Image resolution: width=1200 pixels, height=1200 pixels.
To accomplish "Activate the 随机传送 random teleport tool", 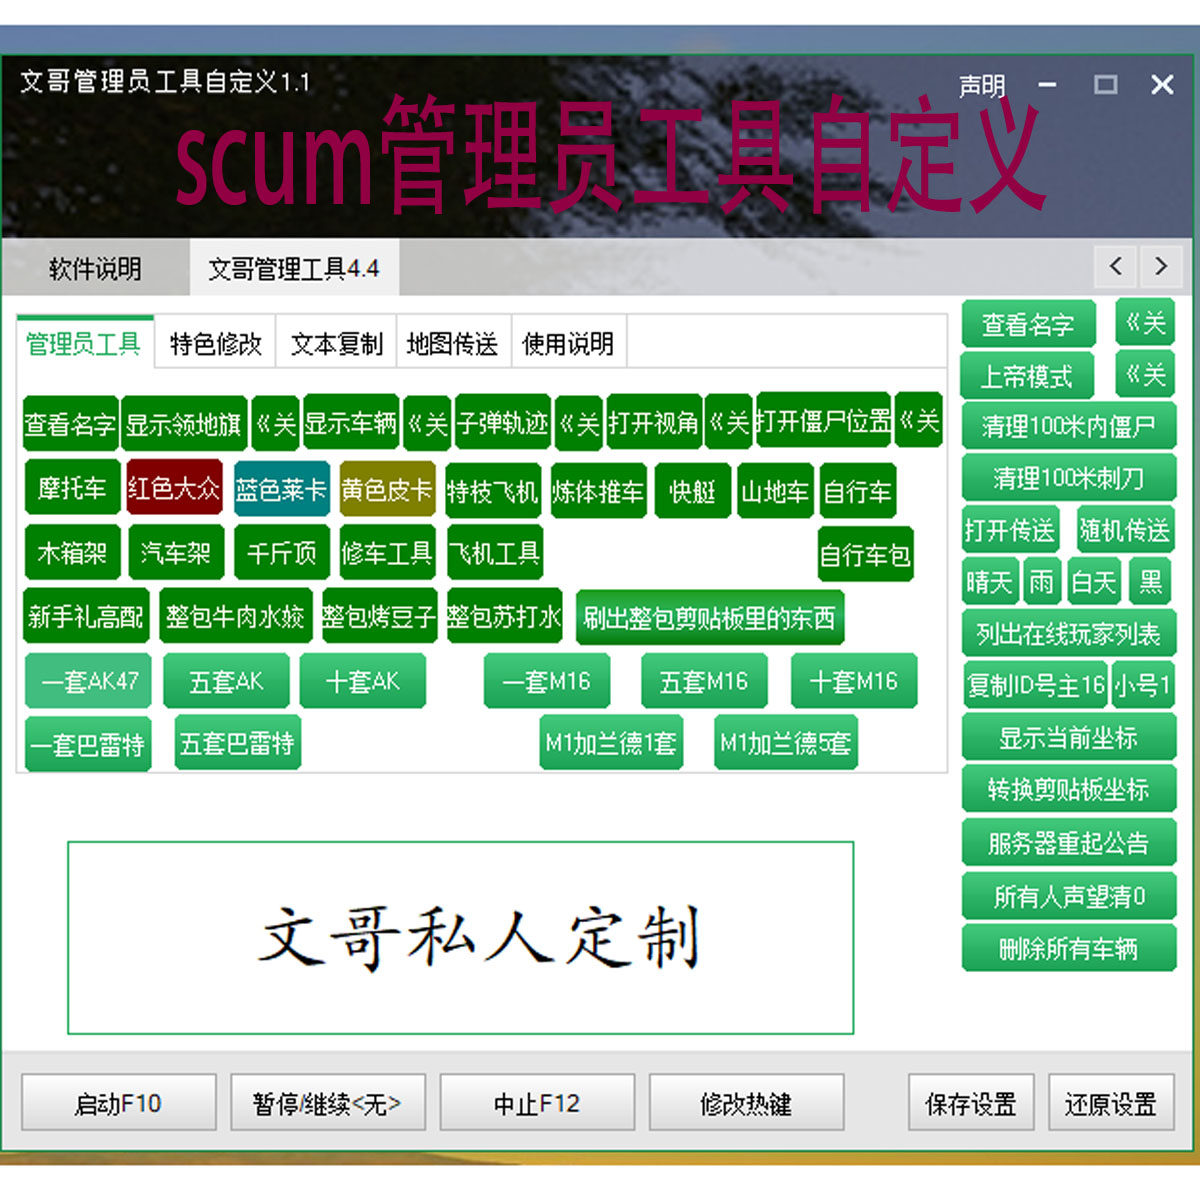I will pos(1124,530).
